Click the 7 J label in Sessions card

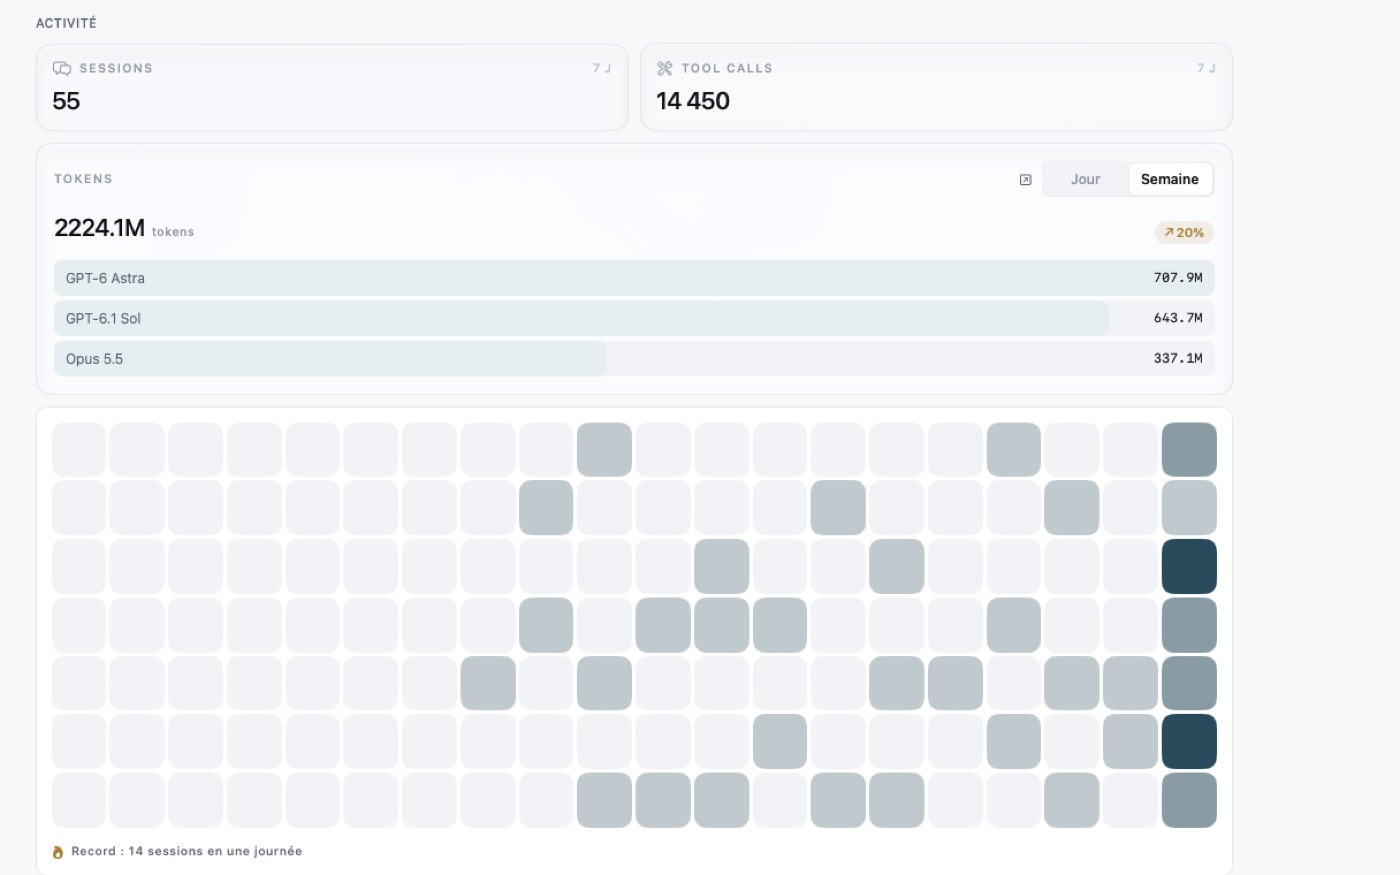[x=602, y=68]
